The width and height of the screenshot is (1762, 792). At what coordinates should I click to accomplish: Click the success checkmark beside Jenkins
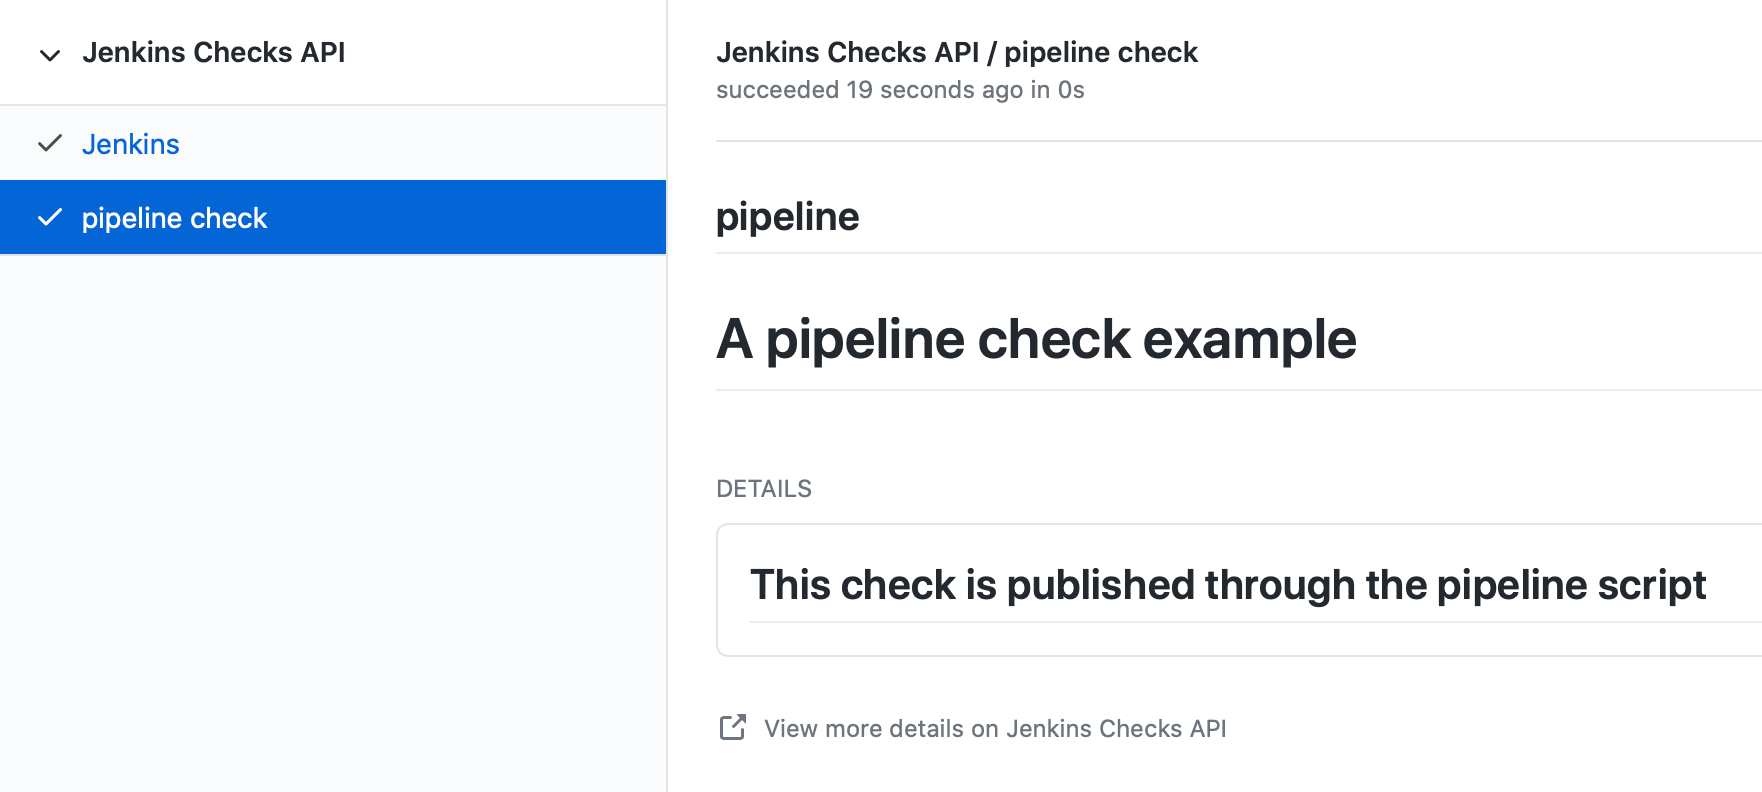[x=50, y=144]
